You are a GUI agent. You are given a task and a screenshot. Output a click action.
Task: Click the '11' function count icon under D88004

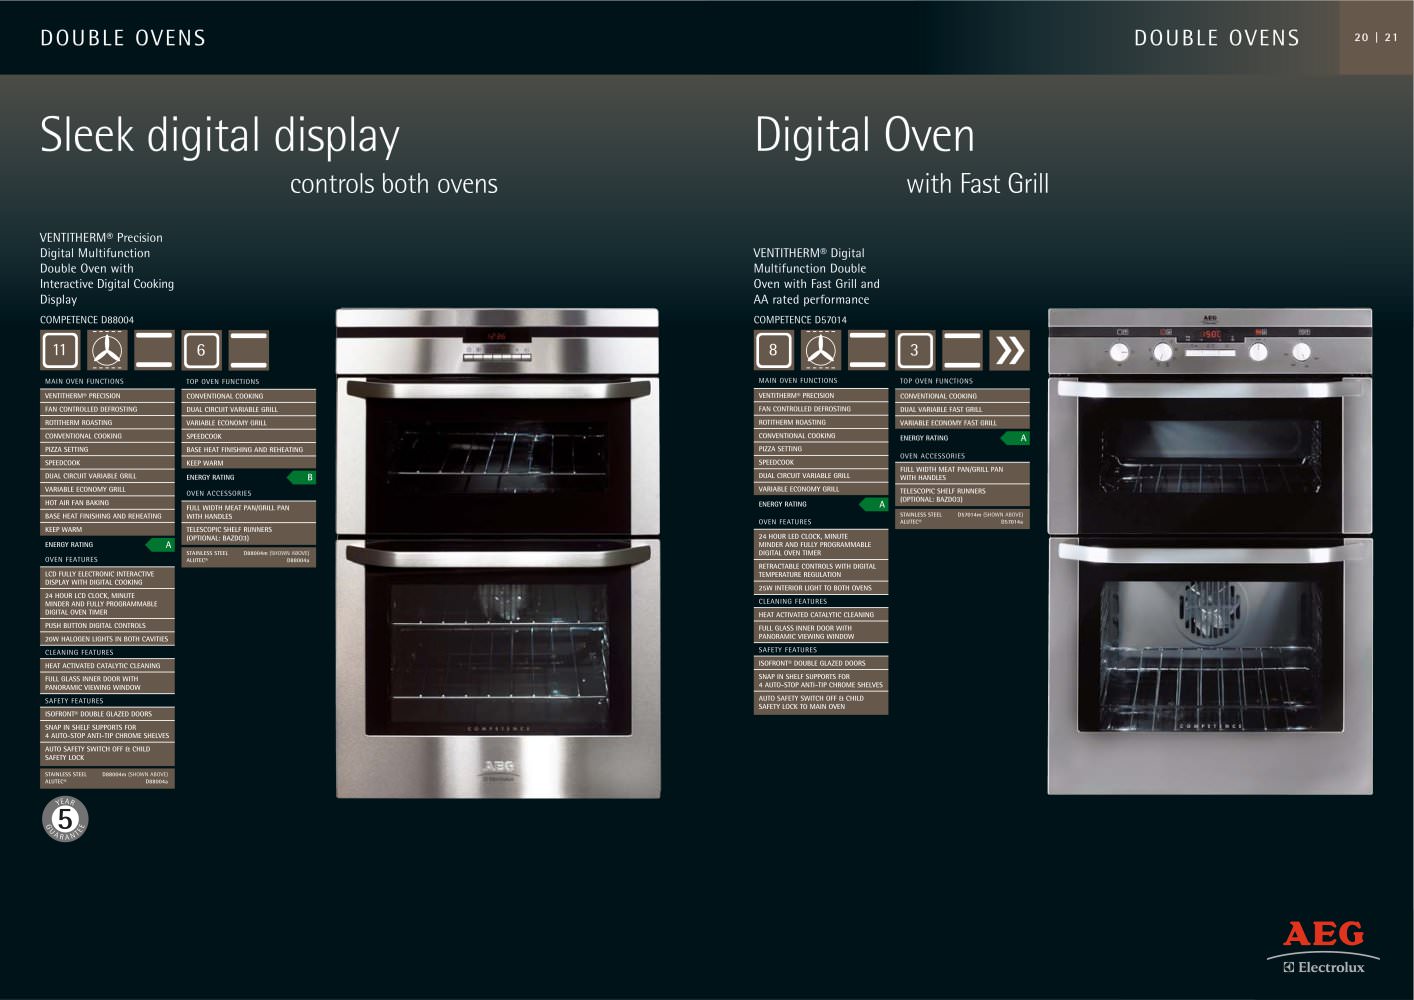tap(59, 350)
